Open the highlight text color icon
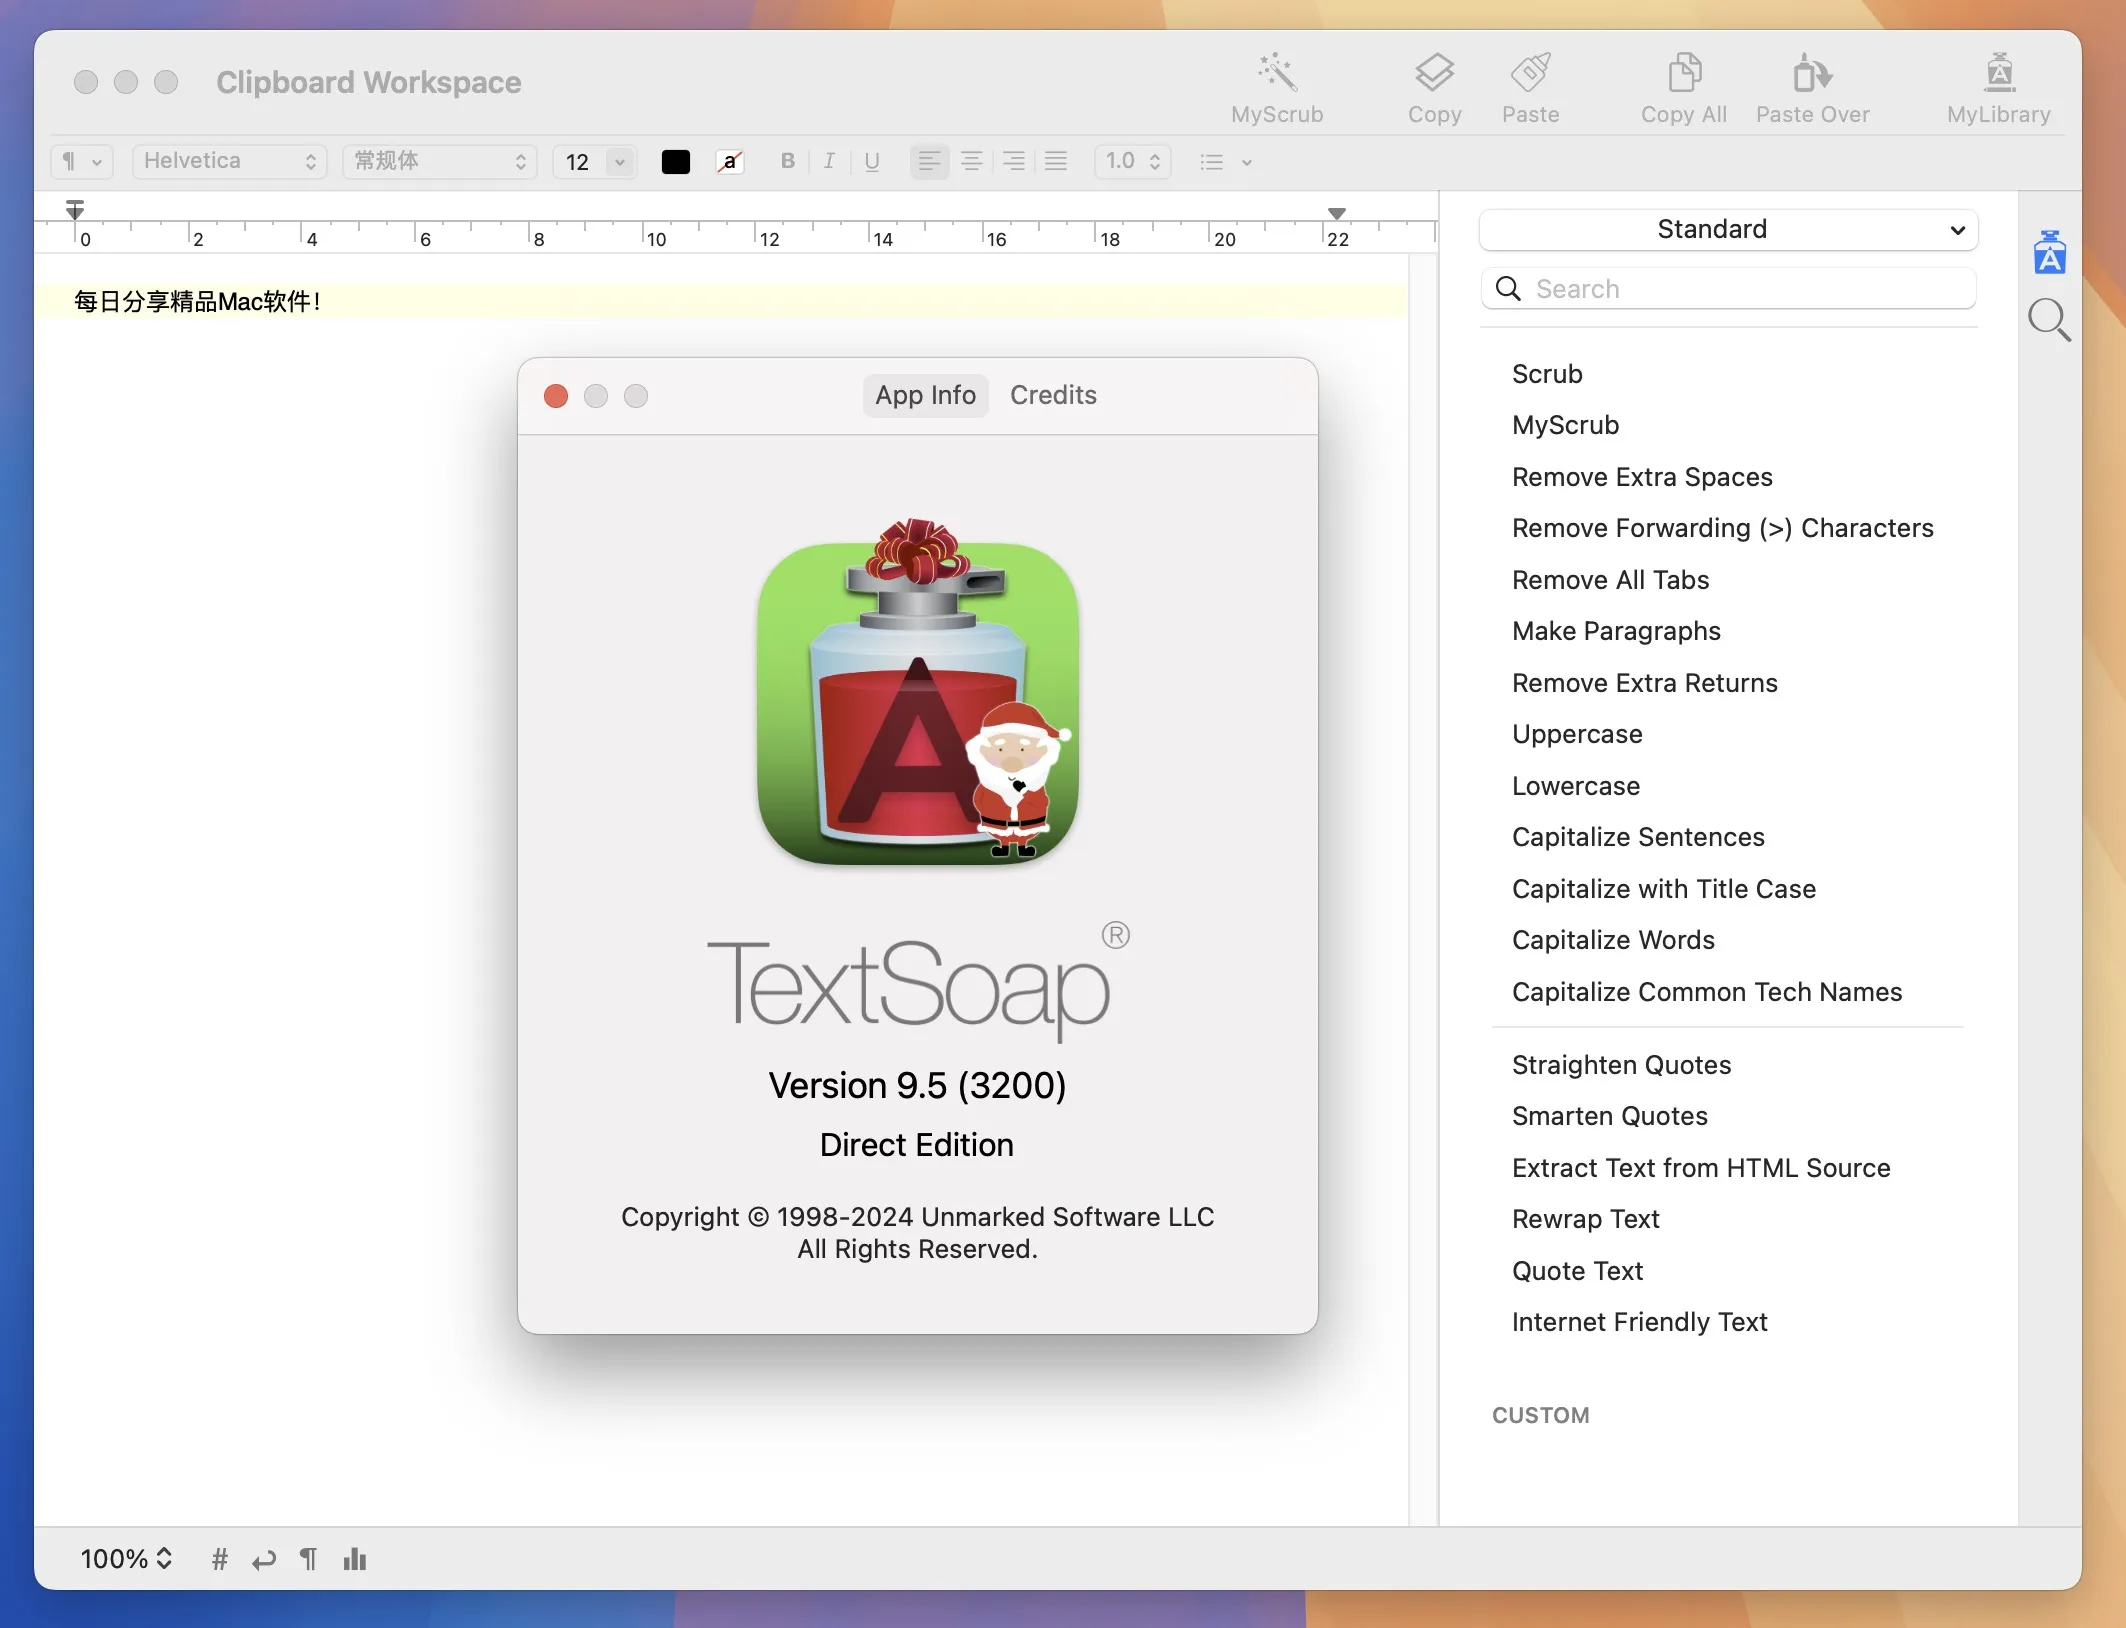The height and width of the screenshot is (1628, 2126). pos(730,162)
